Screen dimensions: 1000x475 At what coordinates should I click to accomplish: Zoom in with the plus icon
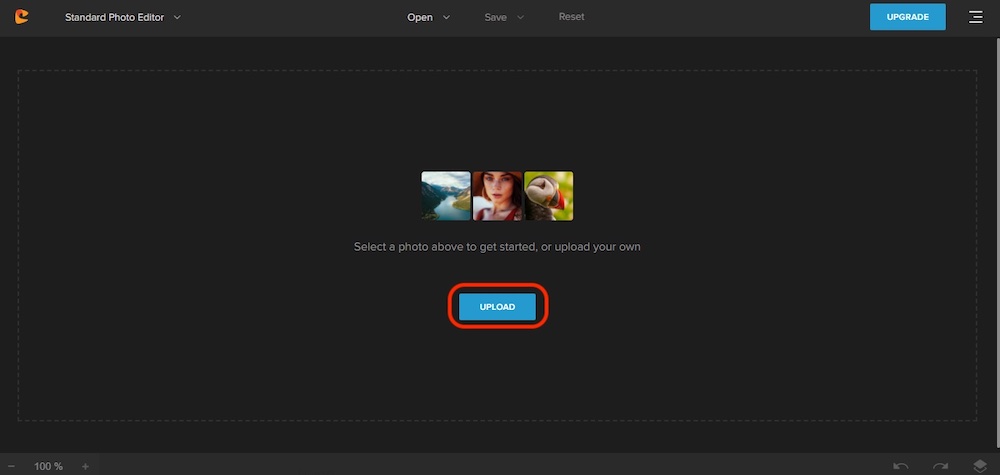[x=85, y=467]
